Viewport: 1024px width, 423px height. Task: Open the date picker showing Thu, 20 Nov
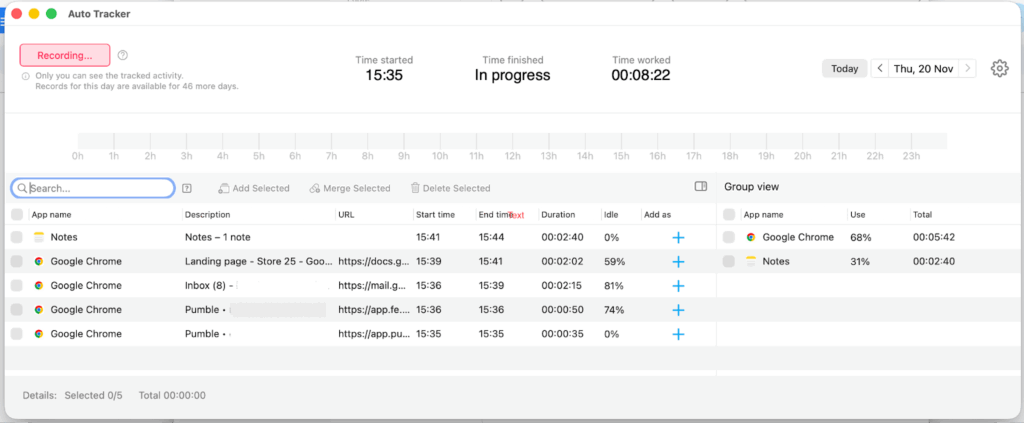923,69
